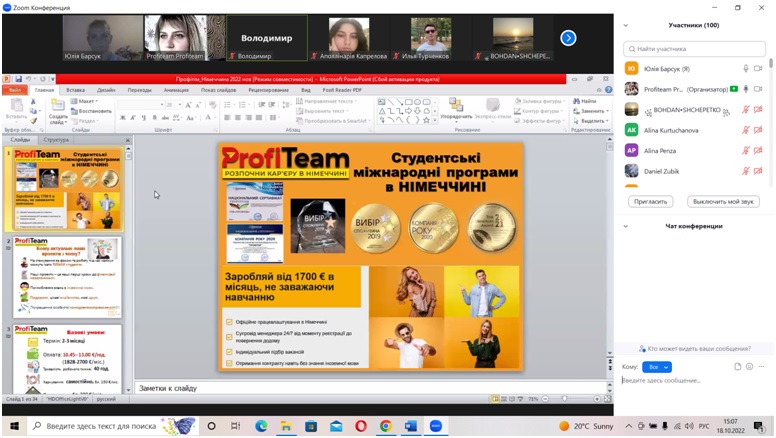Open the Анимация ribbon tab
776x438 pixels.
point(176,90)
